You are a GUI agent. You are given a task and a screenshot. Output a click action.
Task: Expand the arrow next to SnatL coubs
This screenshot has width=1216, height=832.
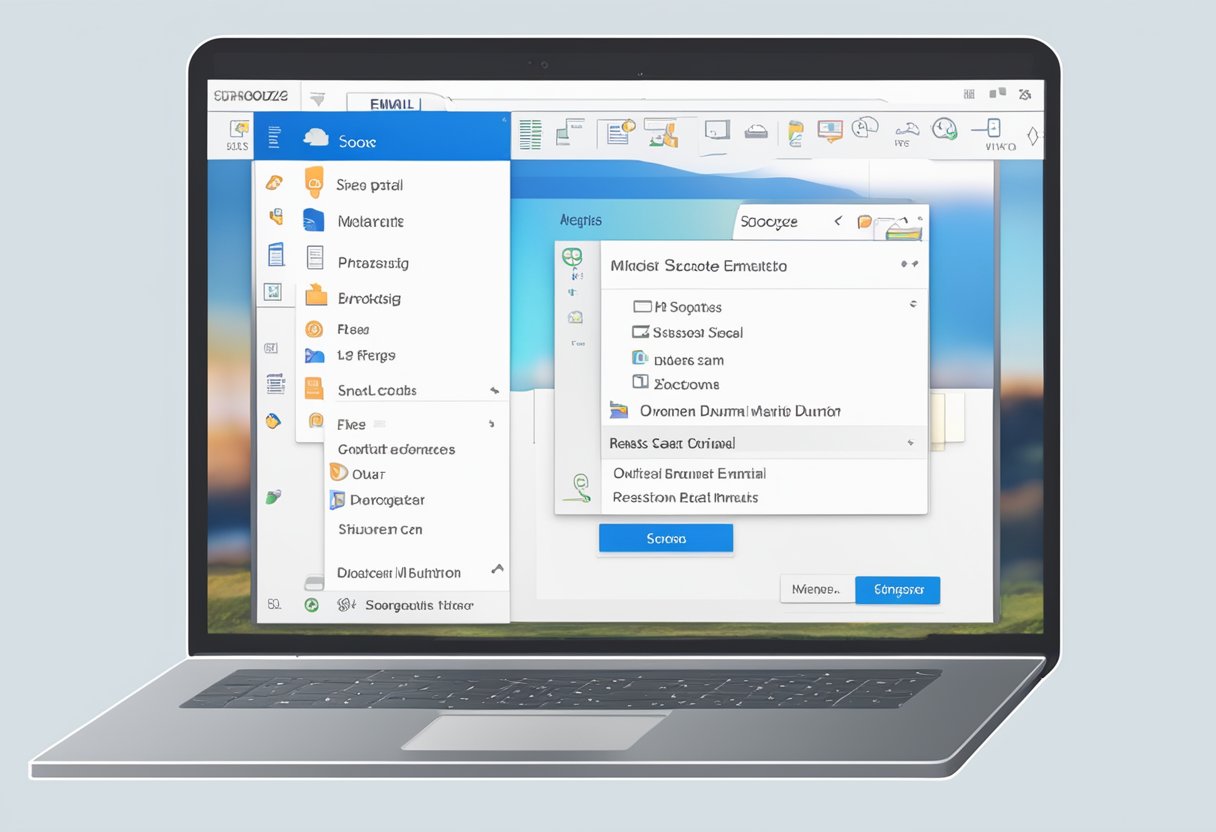(x=495, y=389)
